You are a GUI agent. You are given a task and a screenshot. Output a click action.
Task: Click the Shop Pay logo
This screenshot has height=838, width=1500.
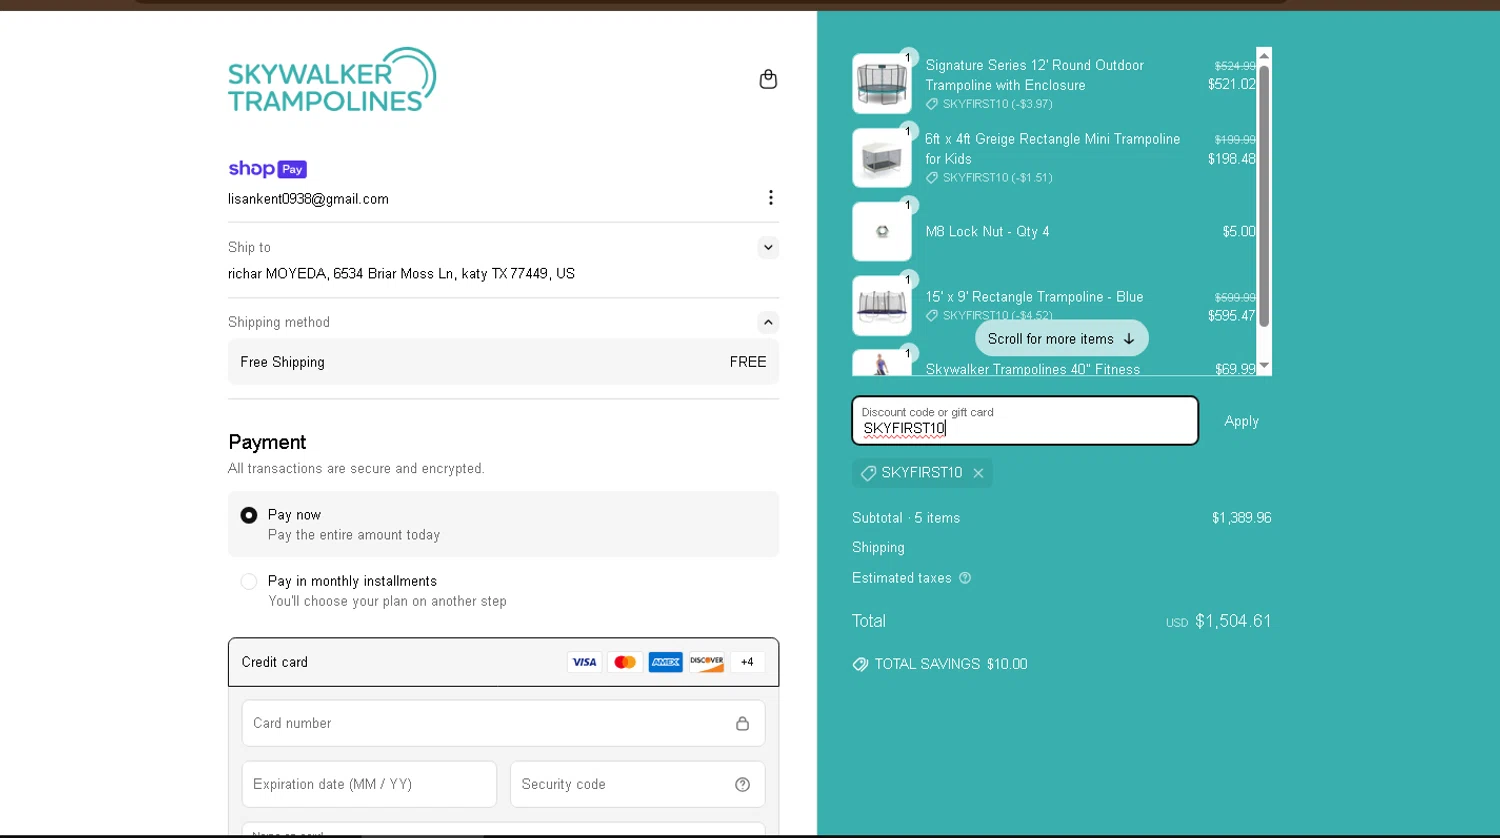click(x=267, y=169)
